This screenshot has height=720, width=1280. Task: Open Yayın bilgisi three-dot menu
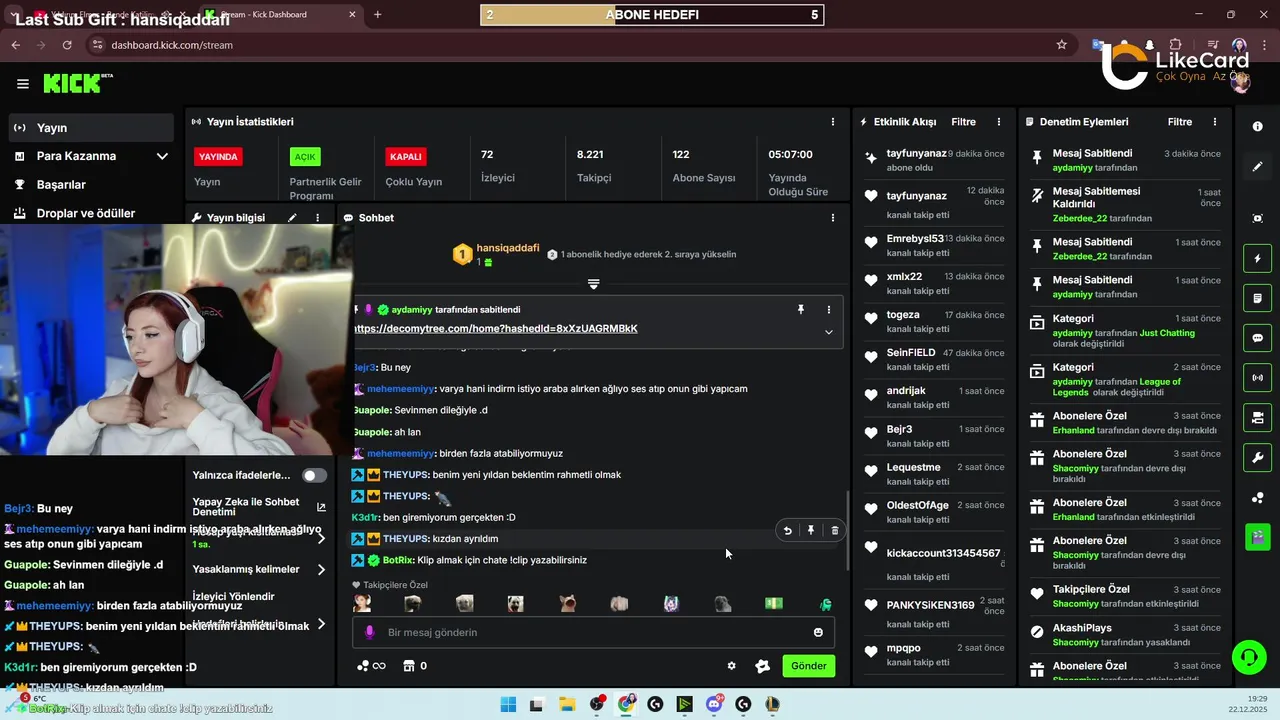pos(318,217)
